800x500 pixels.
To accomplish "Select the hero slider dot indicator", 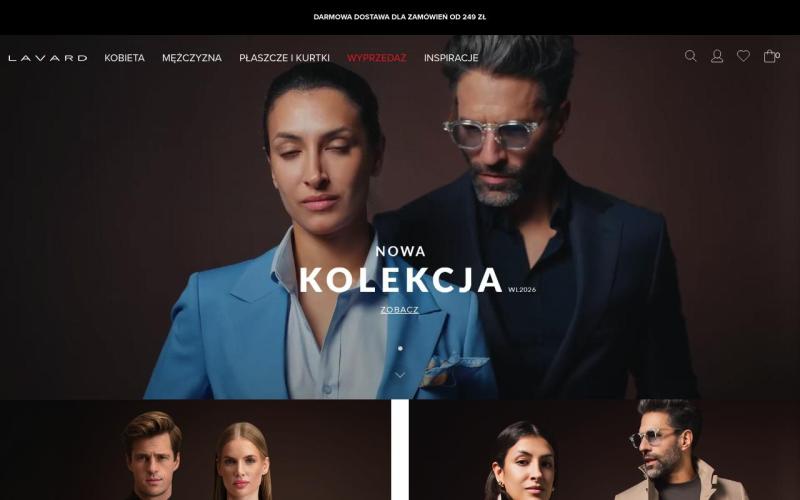I will tap(400, 348).
